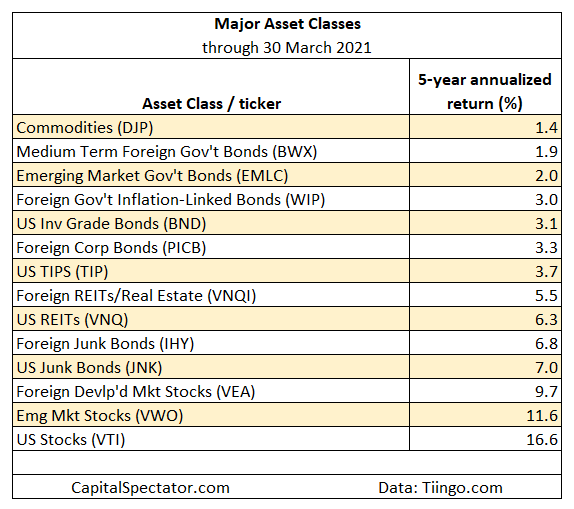Image resolution: width=574 pixels, height=509 pixels.
Task: Click Foreign Corp Bonds (PICB) label
Action: 111,248
